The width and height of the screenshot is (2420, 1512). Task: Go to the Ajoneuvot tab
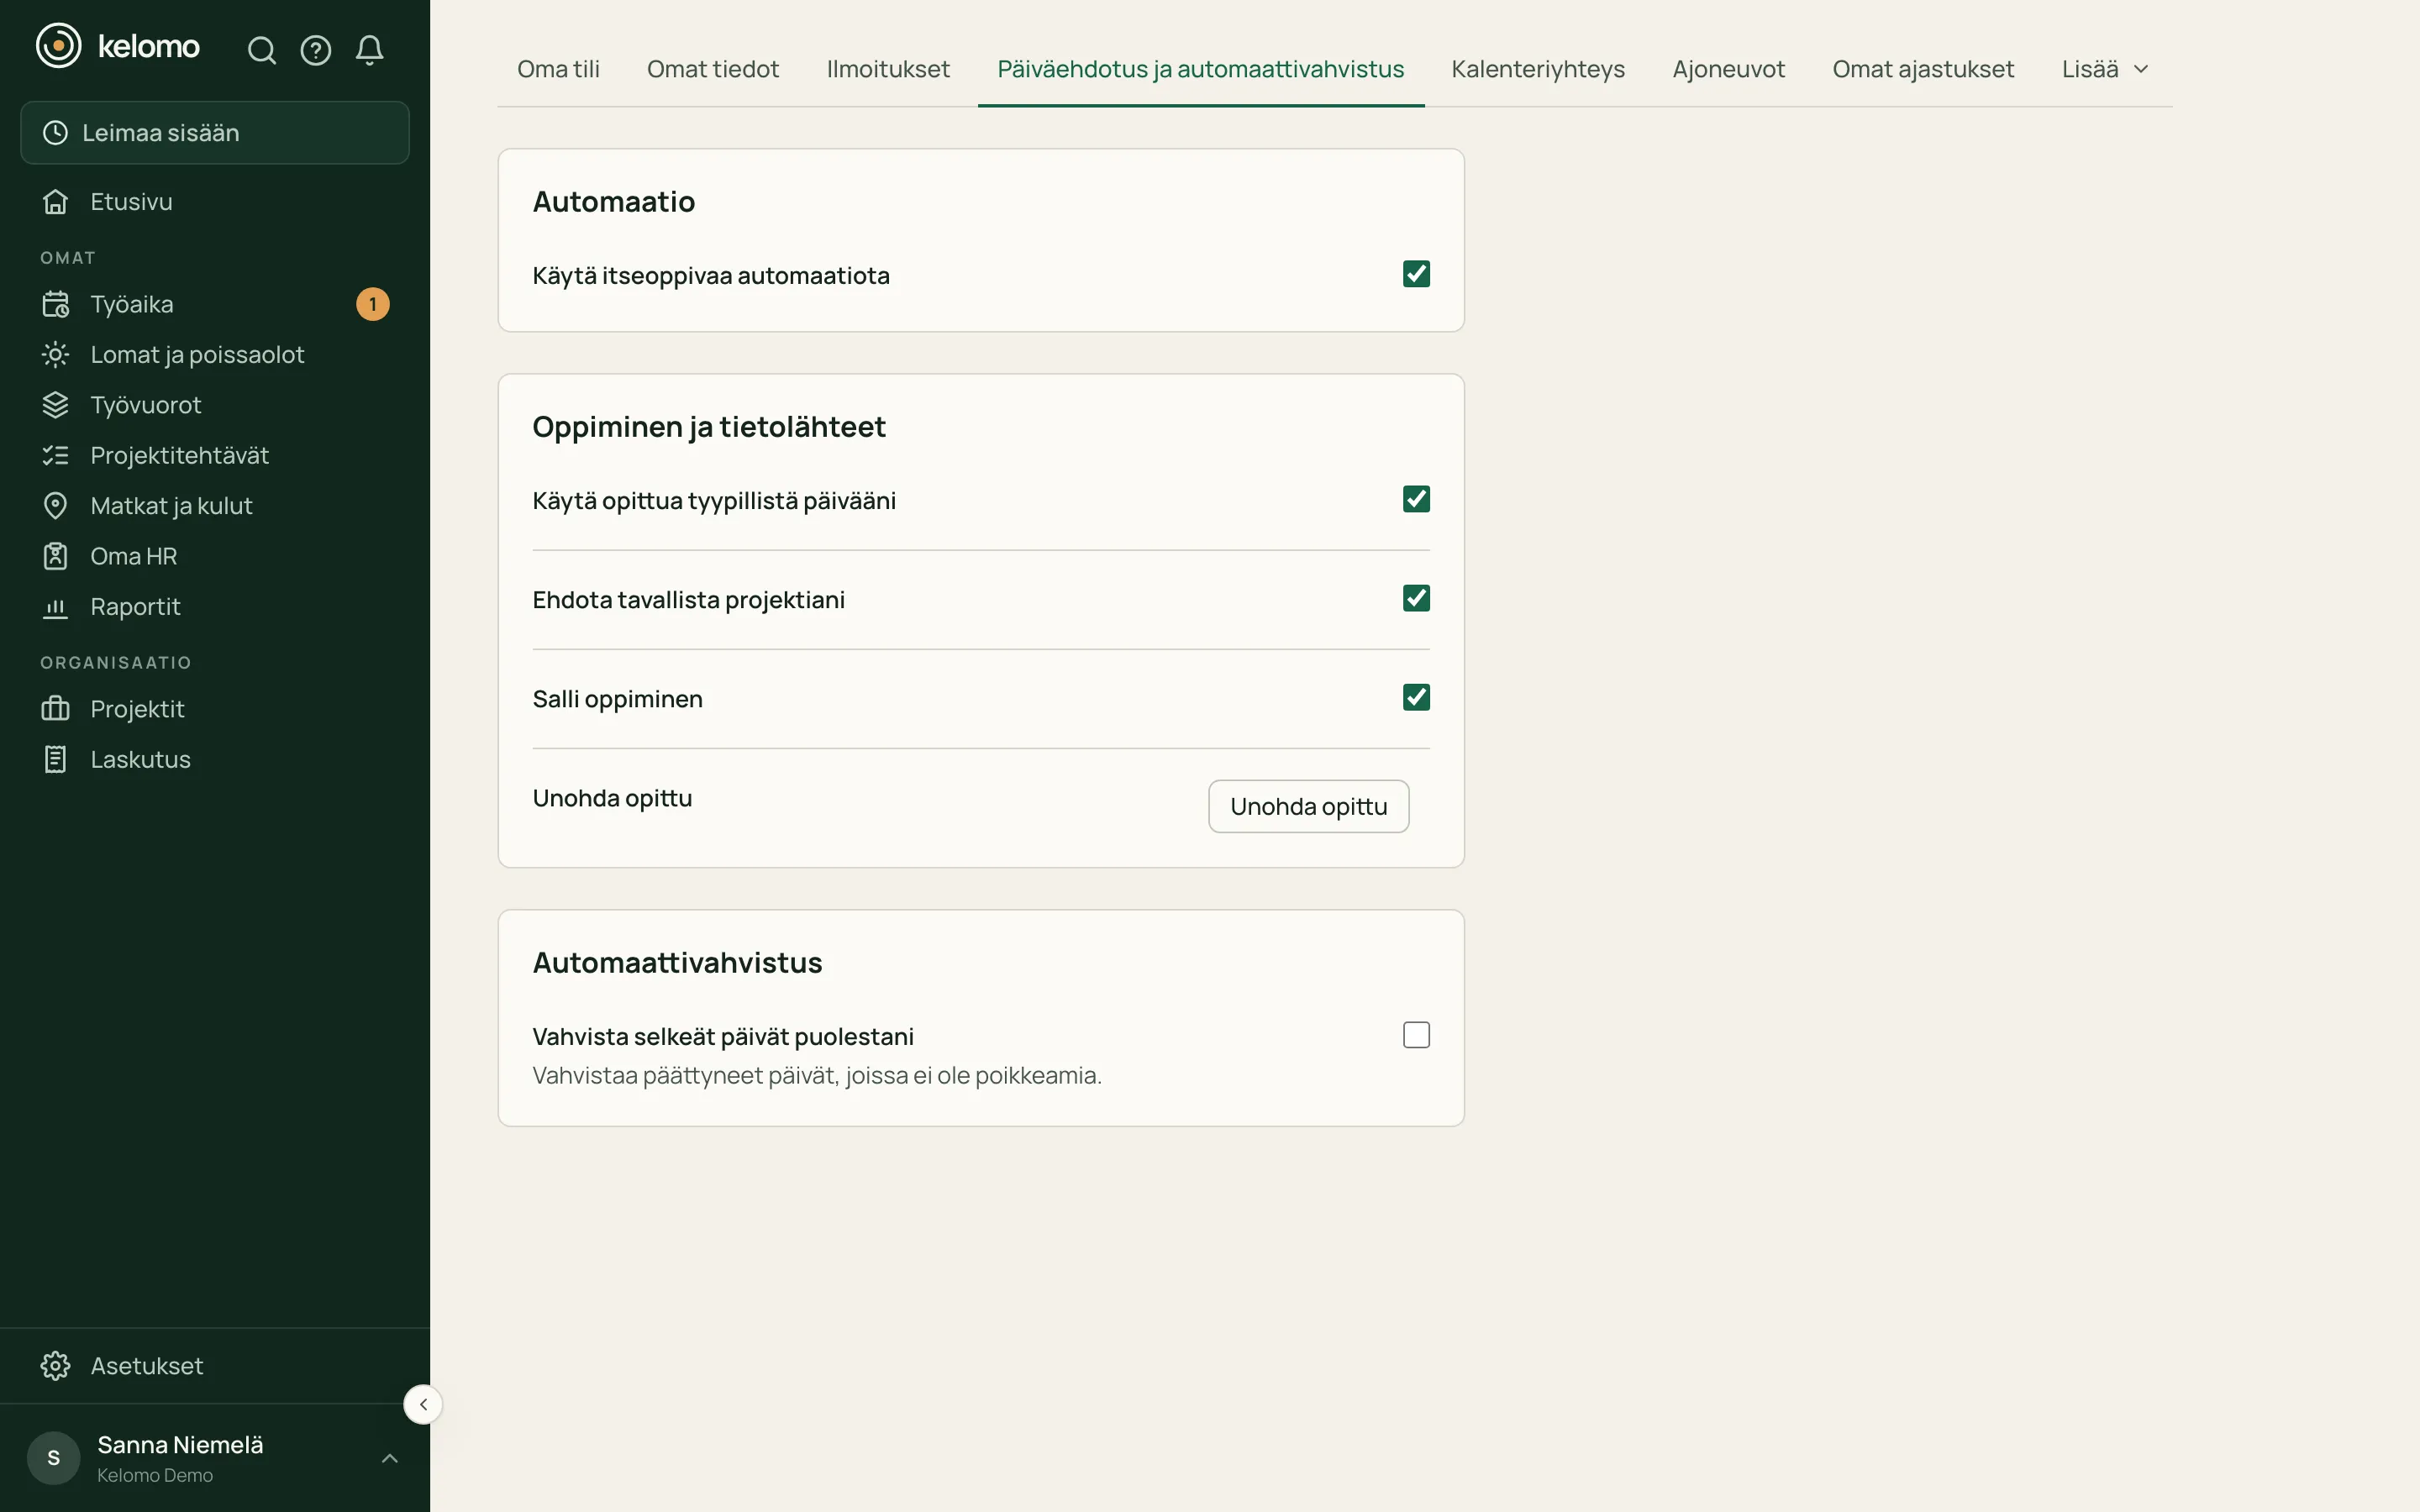[1728, 69]
